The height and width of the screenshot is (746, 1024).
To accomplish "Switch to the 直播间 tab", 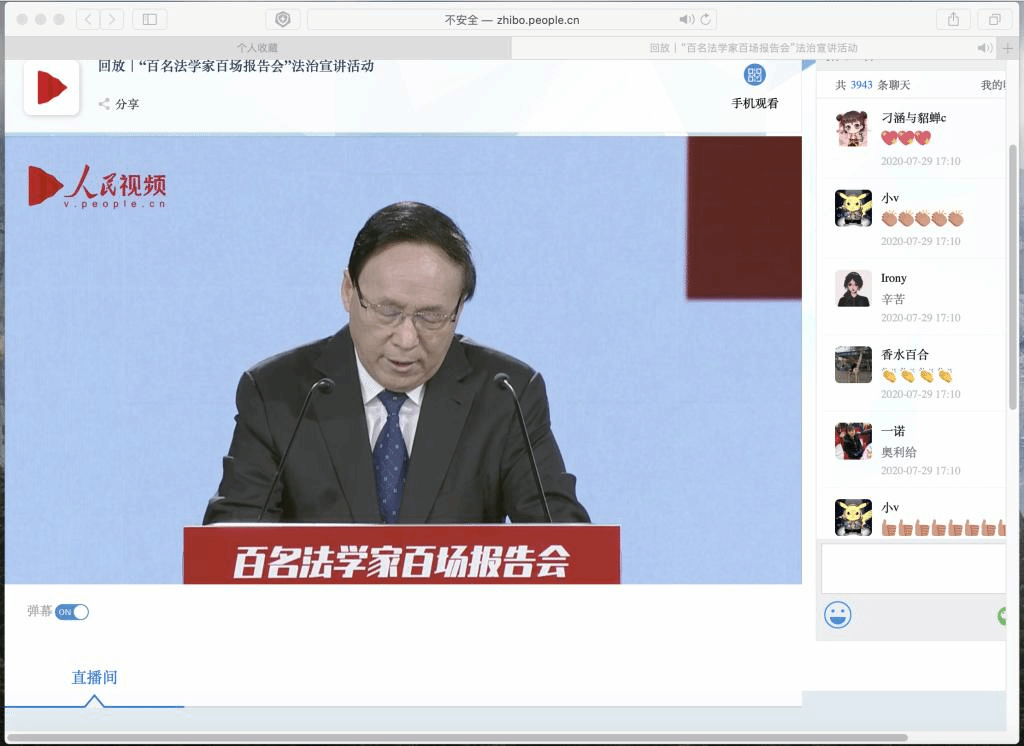I will point(94,678).
